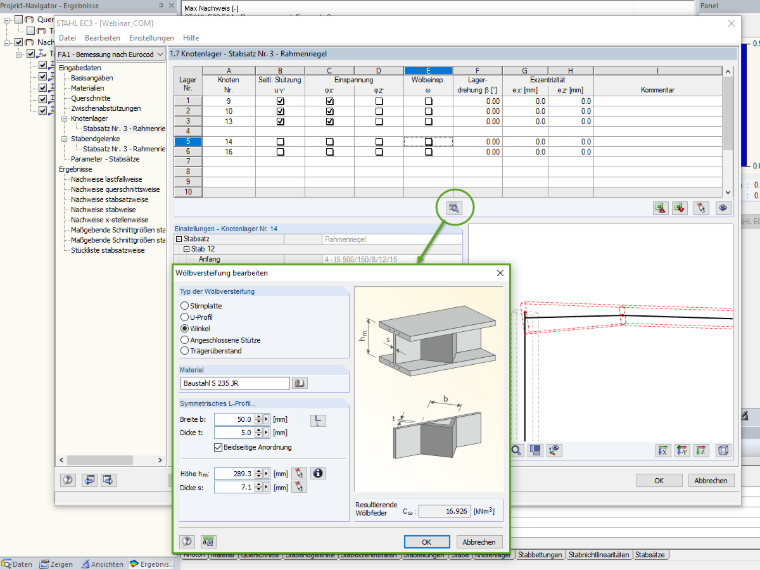Click pick icon next to Dicke s
The image size is (760, 570).
(x=299, y=487)
